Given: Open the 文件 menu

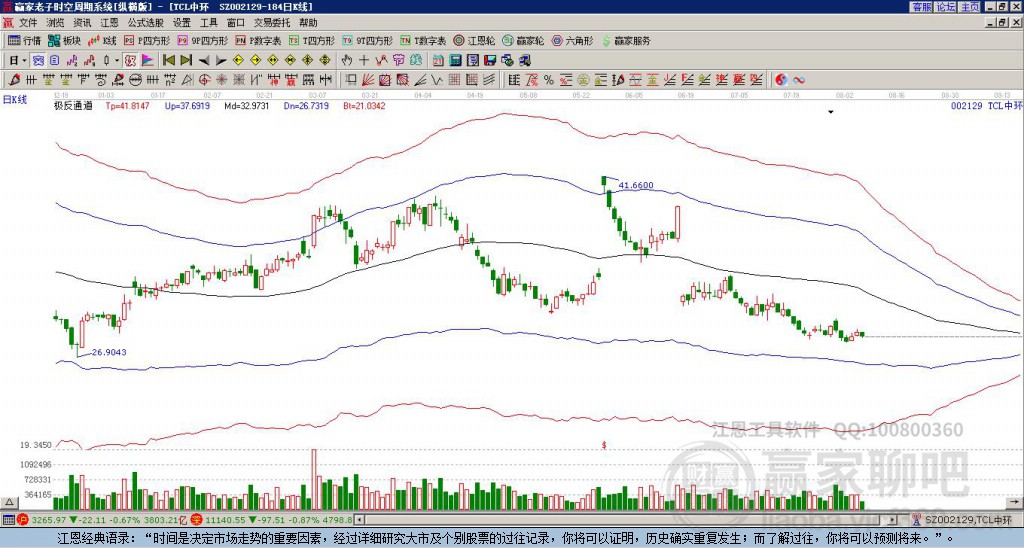Looking at the screenshot, I should tap(28, 23).
